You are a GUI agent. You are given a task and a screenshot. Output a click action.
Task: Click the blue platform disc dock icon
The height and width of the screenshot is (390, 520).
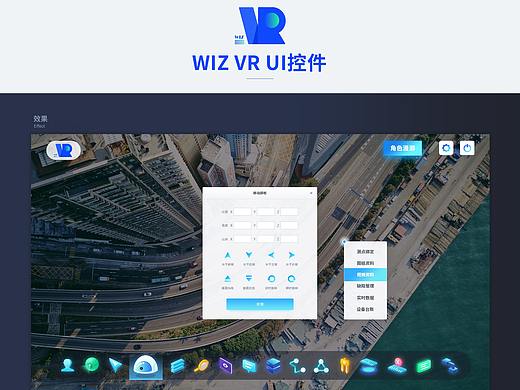tap(369, 366)
